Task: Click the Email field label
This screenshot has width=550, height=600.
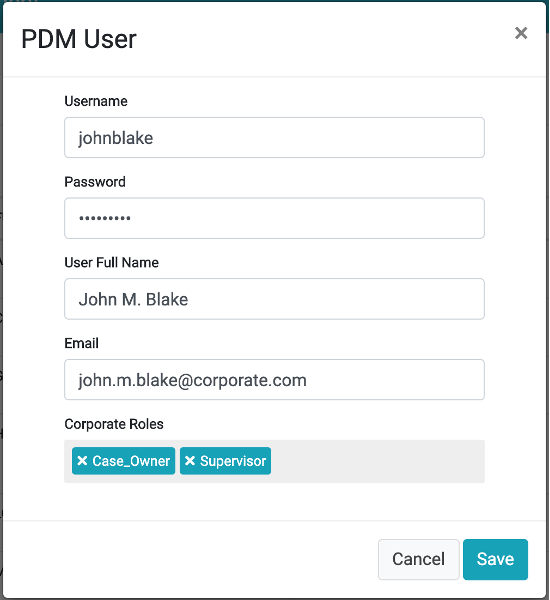Action: point(82,343)
